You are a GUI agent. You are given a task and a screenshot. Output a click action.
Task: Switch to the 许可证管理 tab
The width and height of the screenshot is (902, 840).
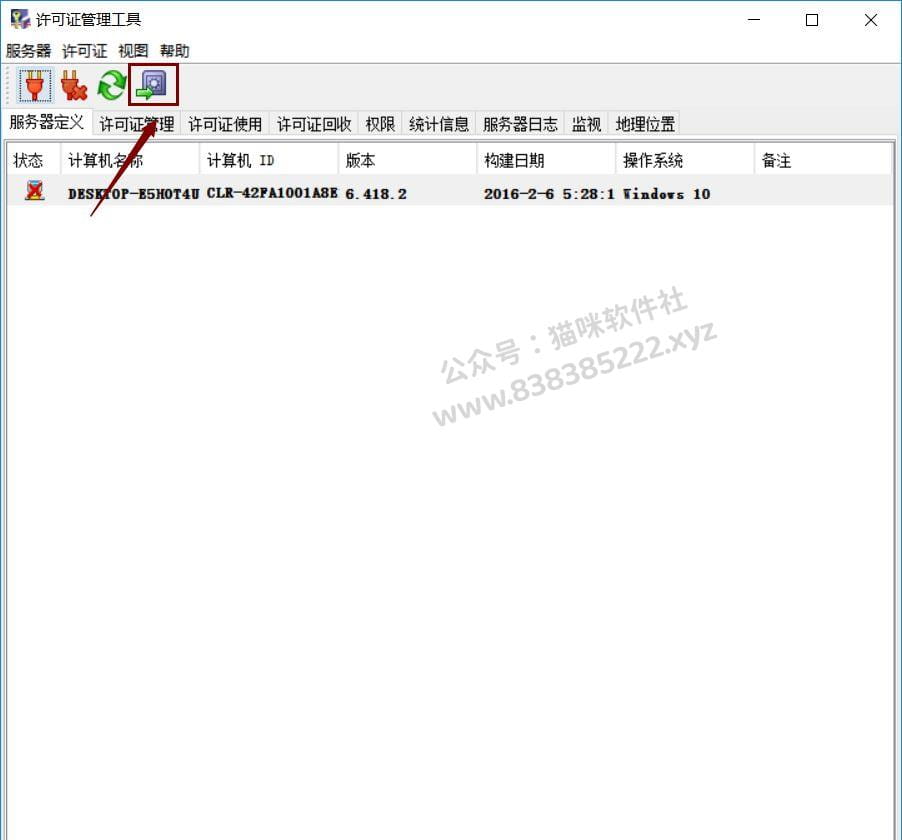137,124
